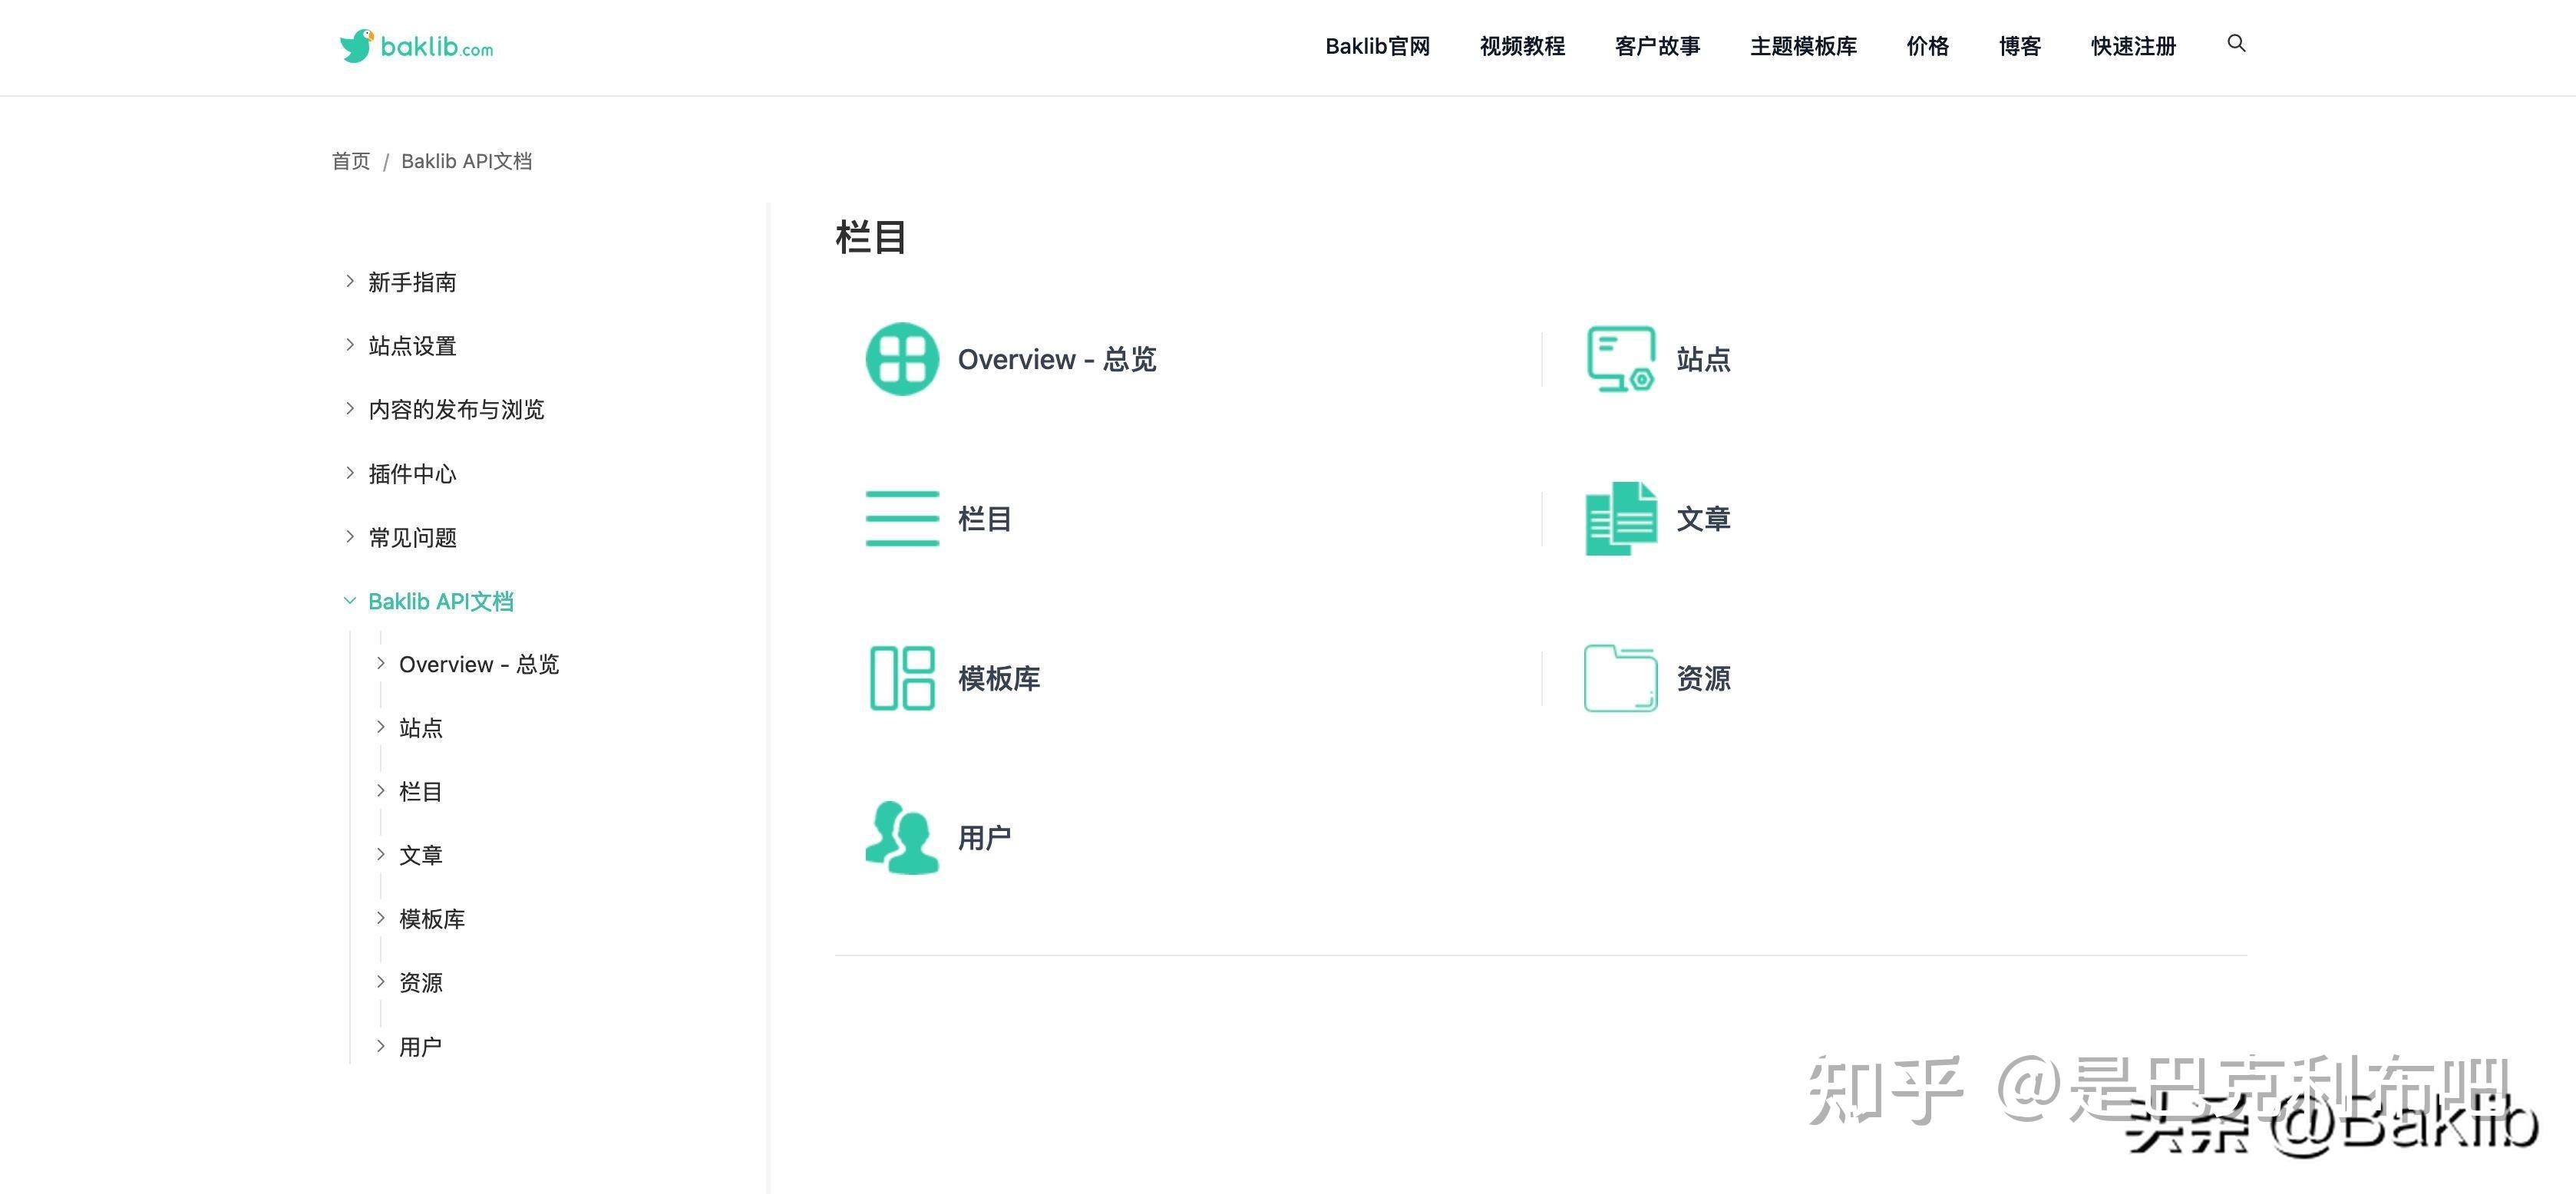Open search via magnifier icon
The height and width of the screenshot is (1194, 2576).
click(2236, 44)
